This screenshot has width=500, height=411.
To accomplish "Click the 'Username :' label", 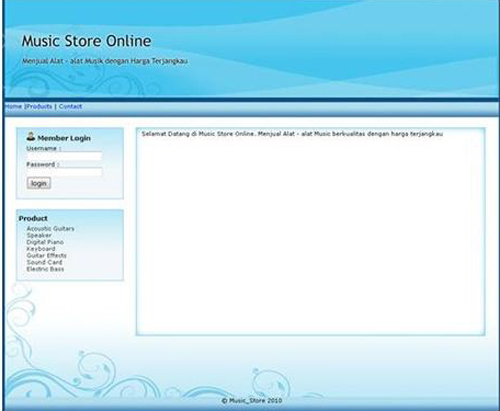I will 44,148.
